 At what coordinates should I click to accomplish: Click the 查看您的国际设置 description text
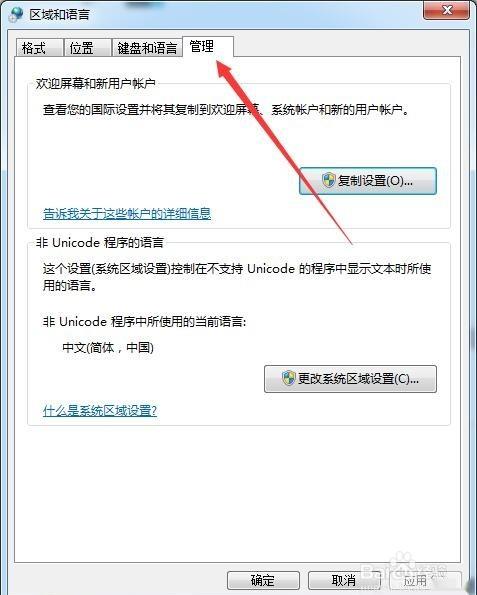[x=226, y=110]
